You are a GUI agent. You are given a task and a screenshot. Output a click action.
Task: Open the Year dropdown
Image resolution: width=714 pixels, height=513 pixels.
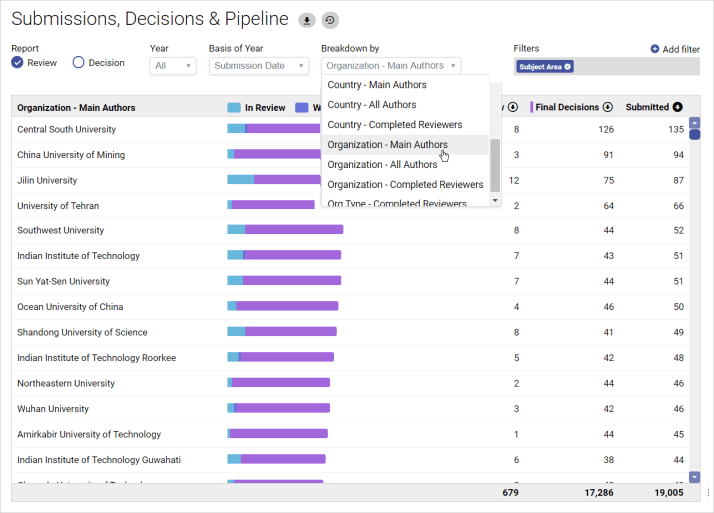coord(173,66)
